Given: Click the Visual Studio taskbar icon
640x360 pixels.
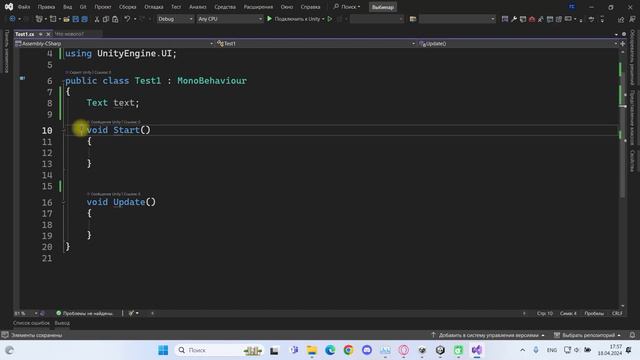Looking at the screenshot, I should [477, 350].
